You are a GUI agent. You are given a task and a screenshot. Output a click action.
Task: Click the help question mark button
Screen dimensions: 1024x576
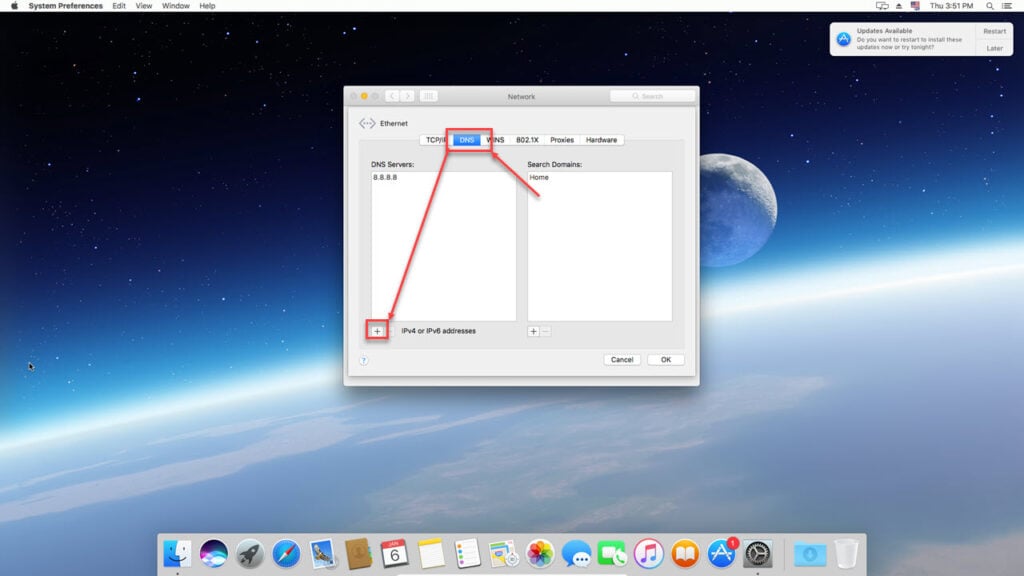point(364,360)
